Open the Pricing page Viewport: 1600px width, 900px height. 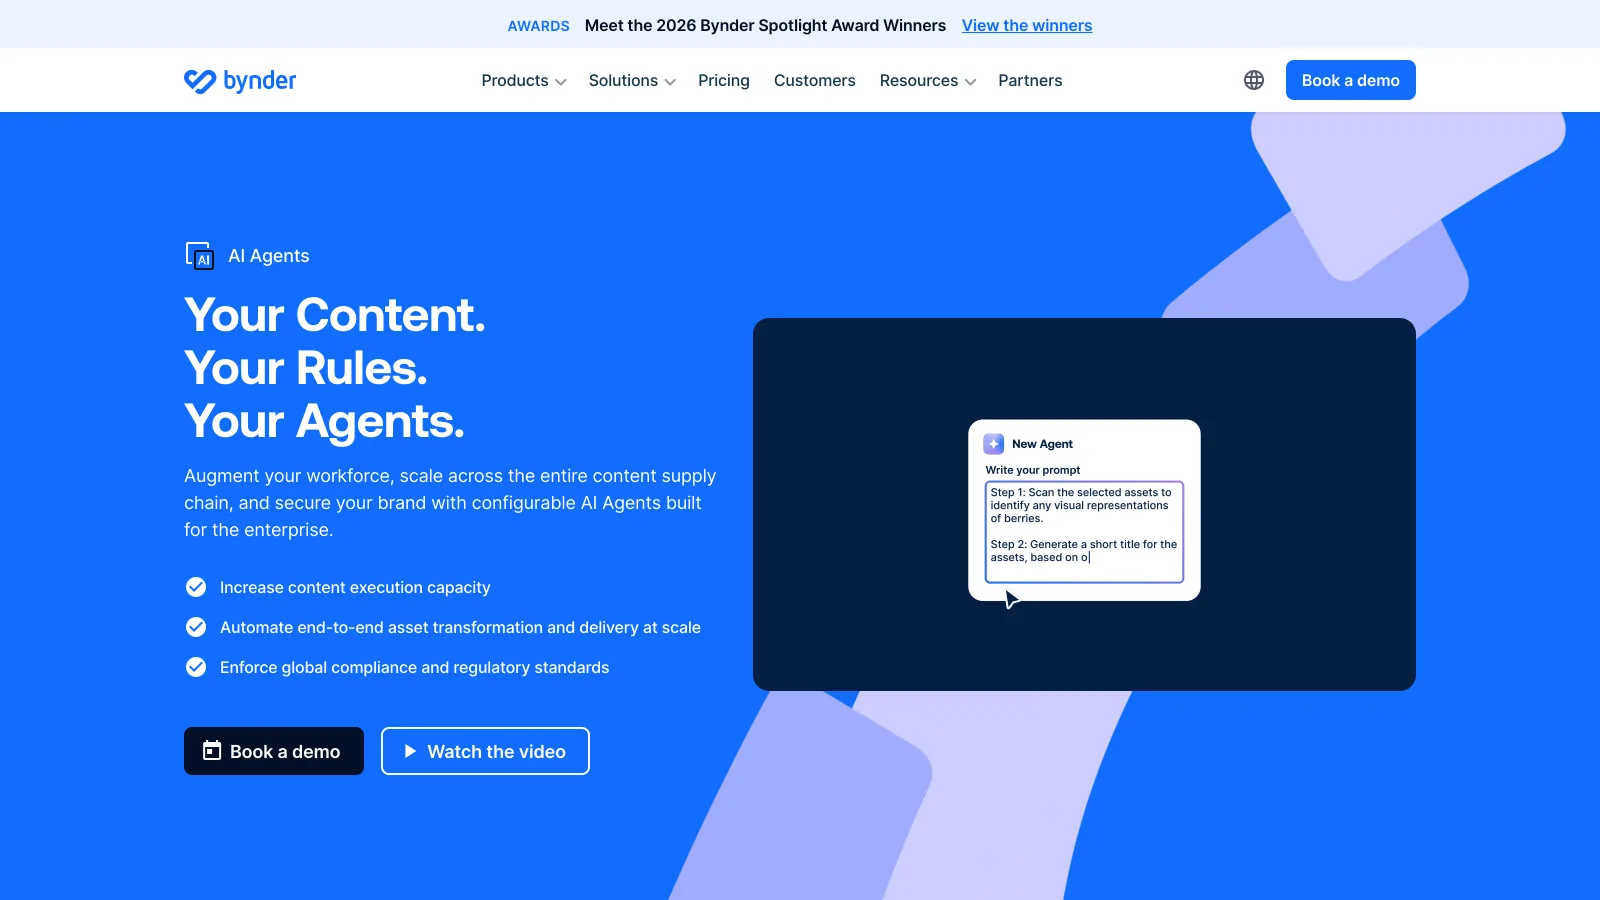pyautogui.click(x=724, y=80)
